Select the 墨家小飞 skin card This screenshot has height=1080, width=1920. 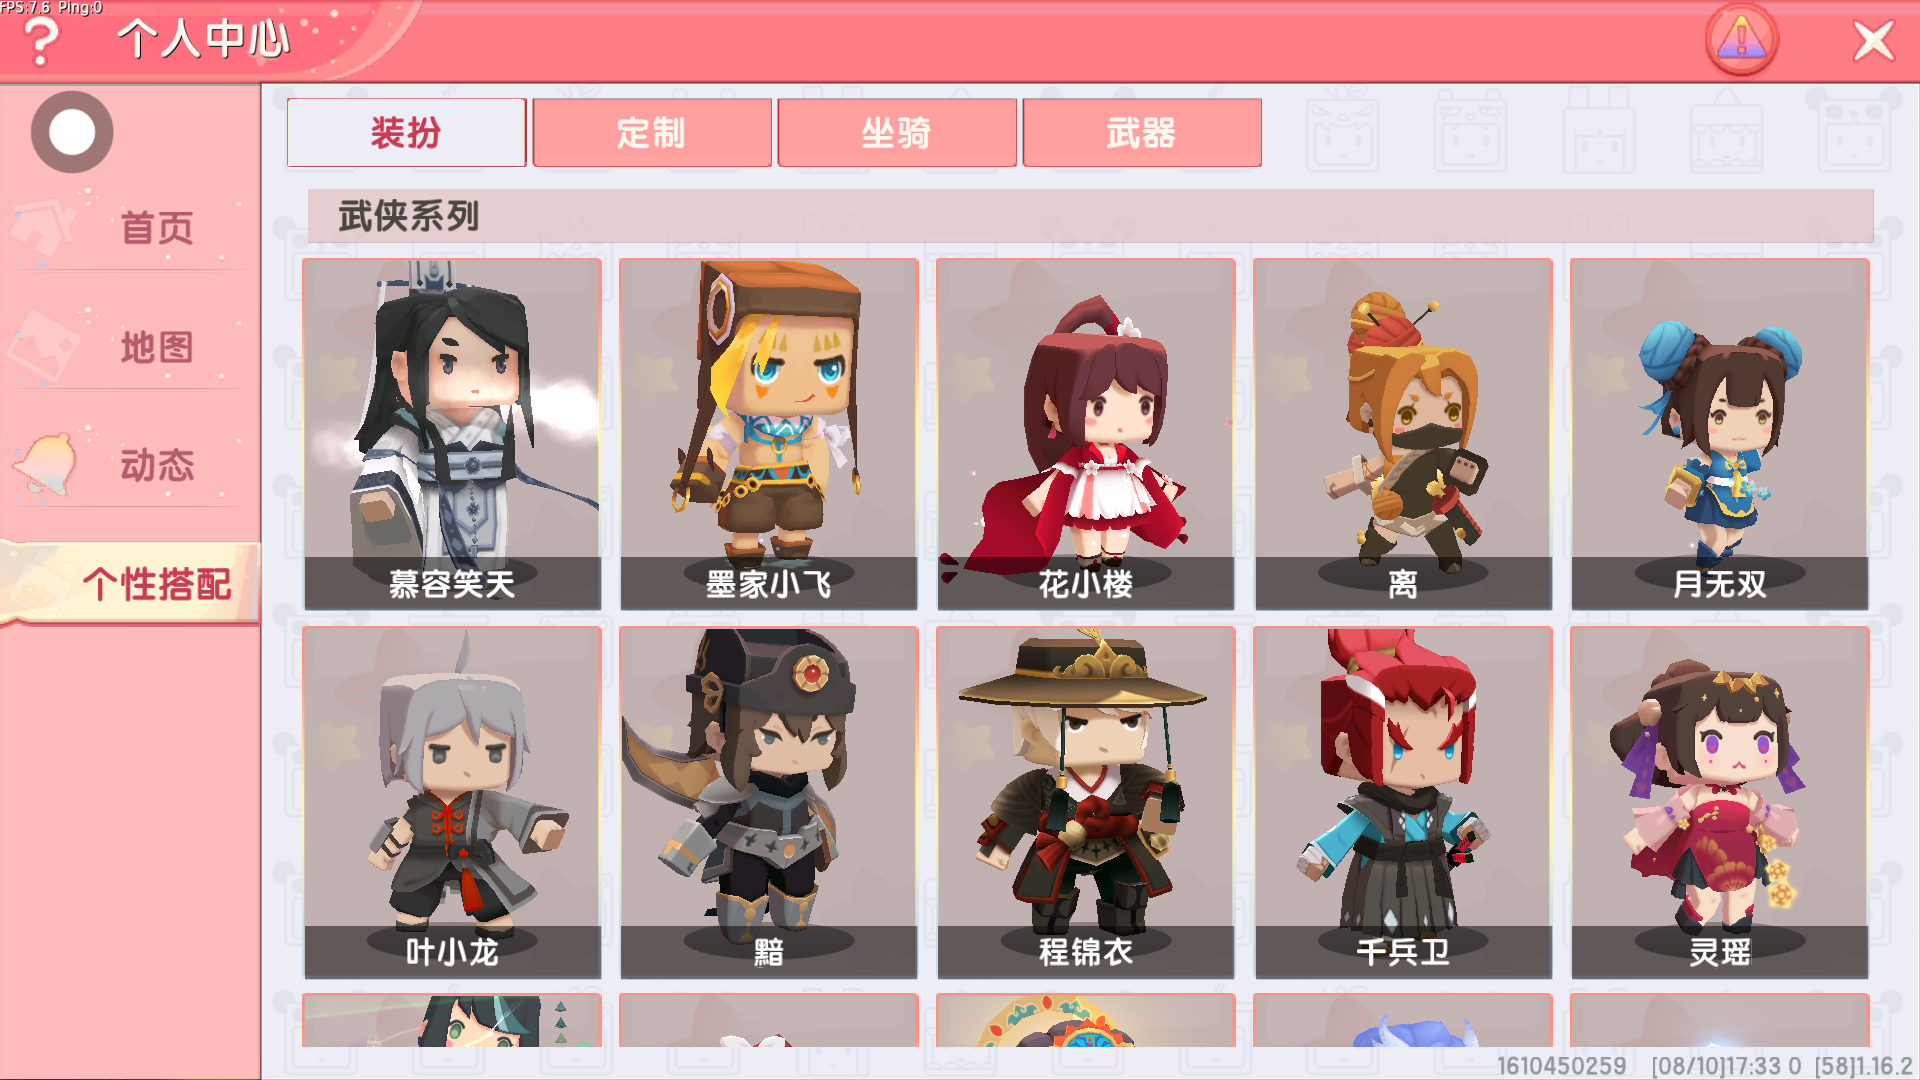pos(769,434)
